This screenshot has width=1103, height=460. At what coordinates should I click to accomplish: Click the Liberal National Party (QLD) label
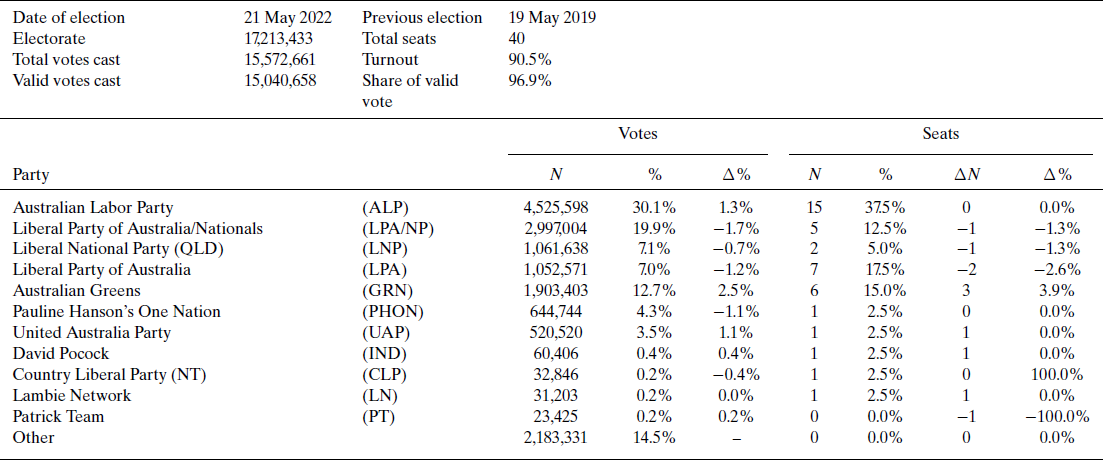pyautogui.click(x=118, y=249)
